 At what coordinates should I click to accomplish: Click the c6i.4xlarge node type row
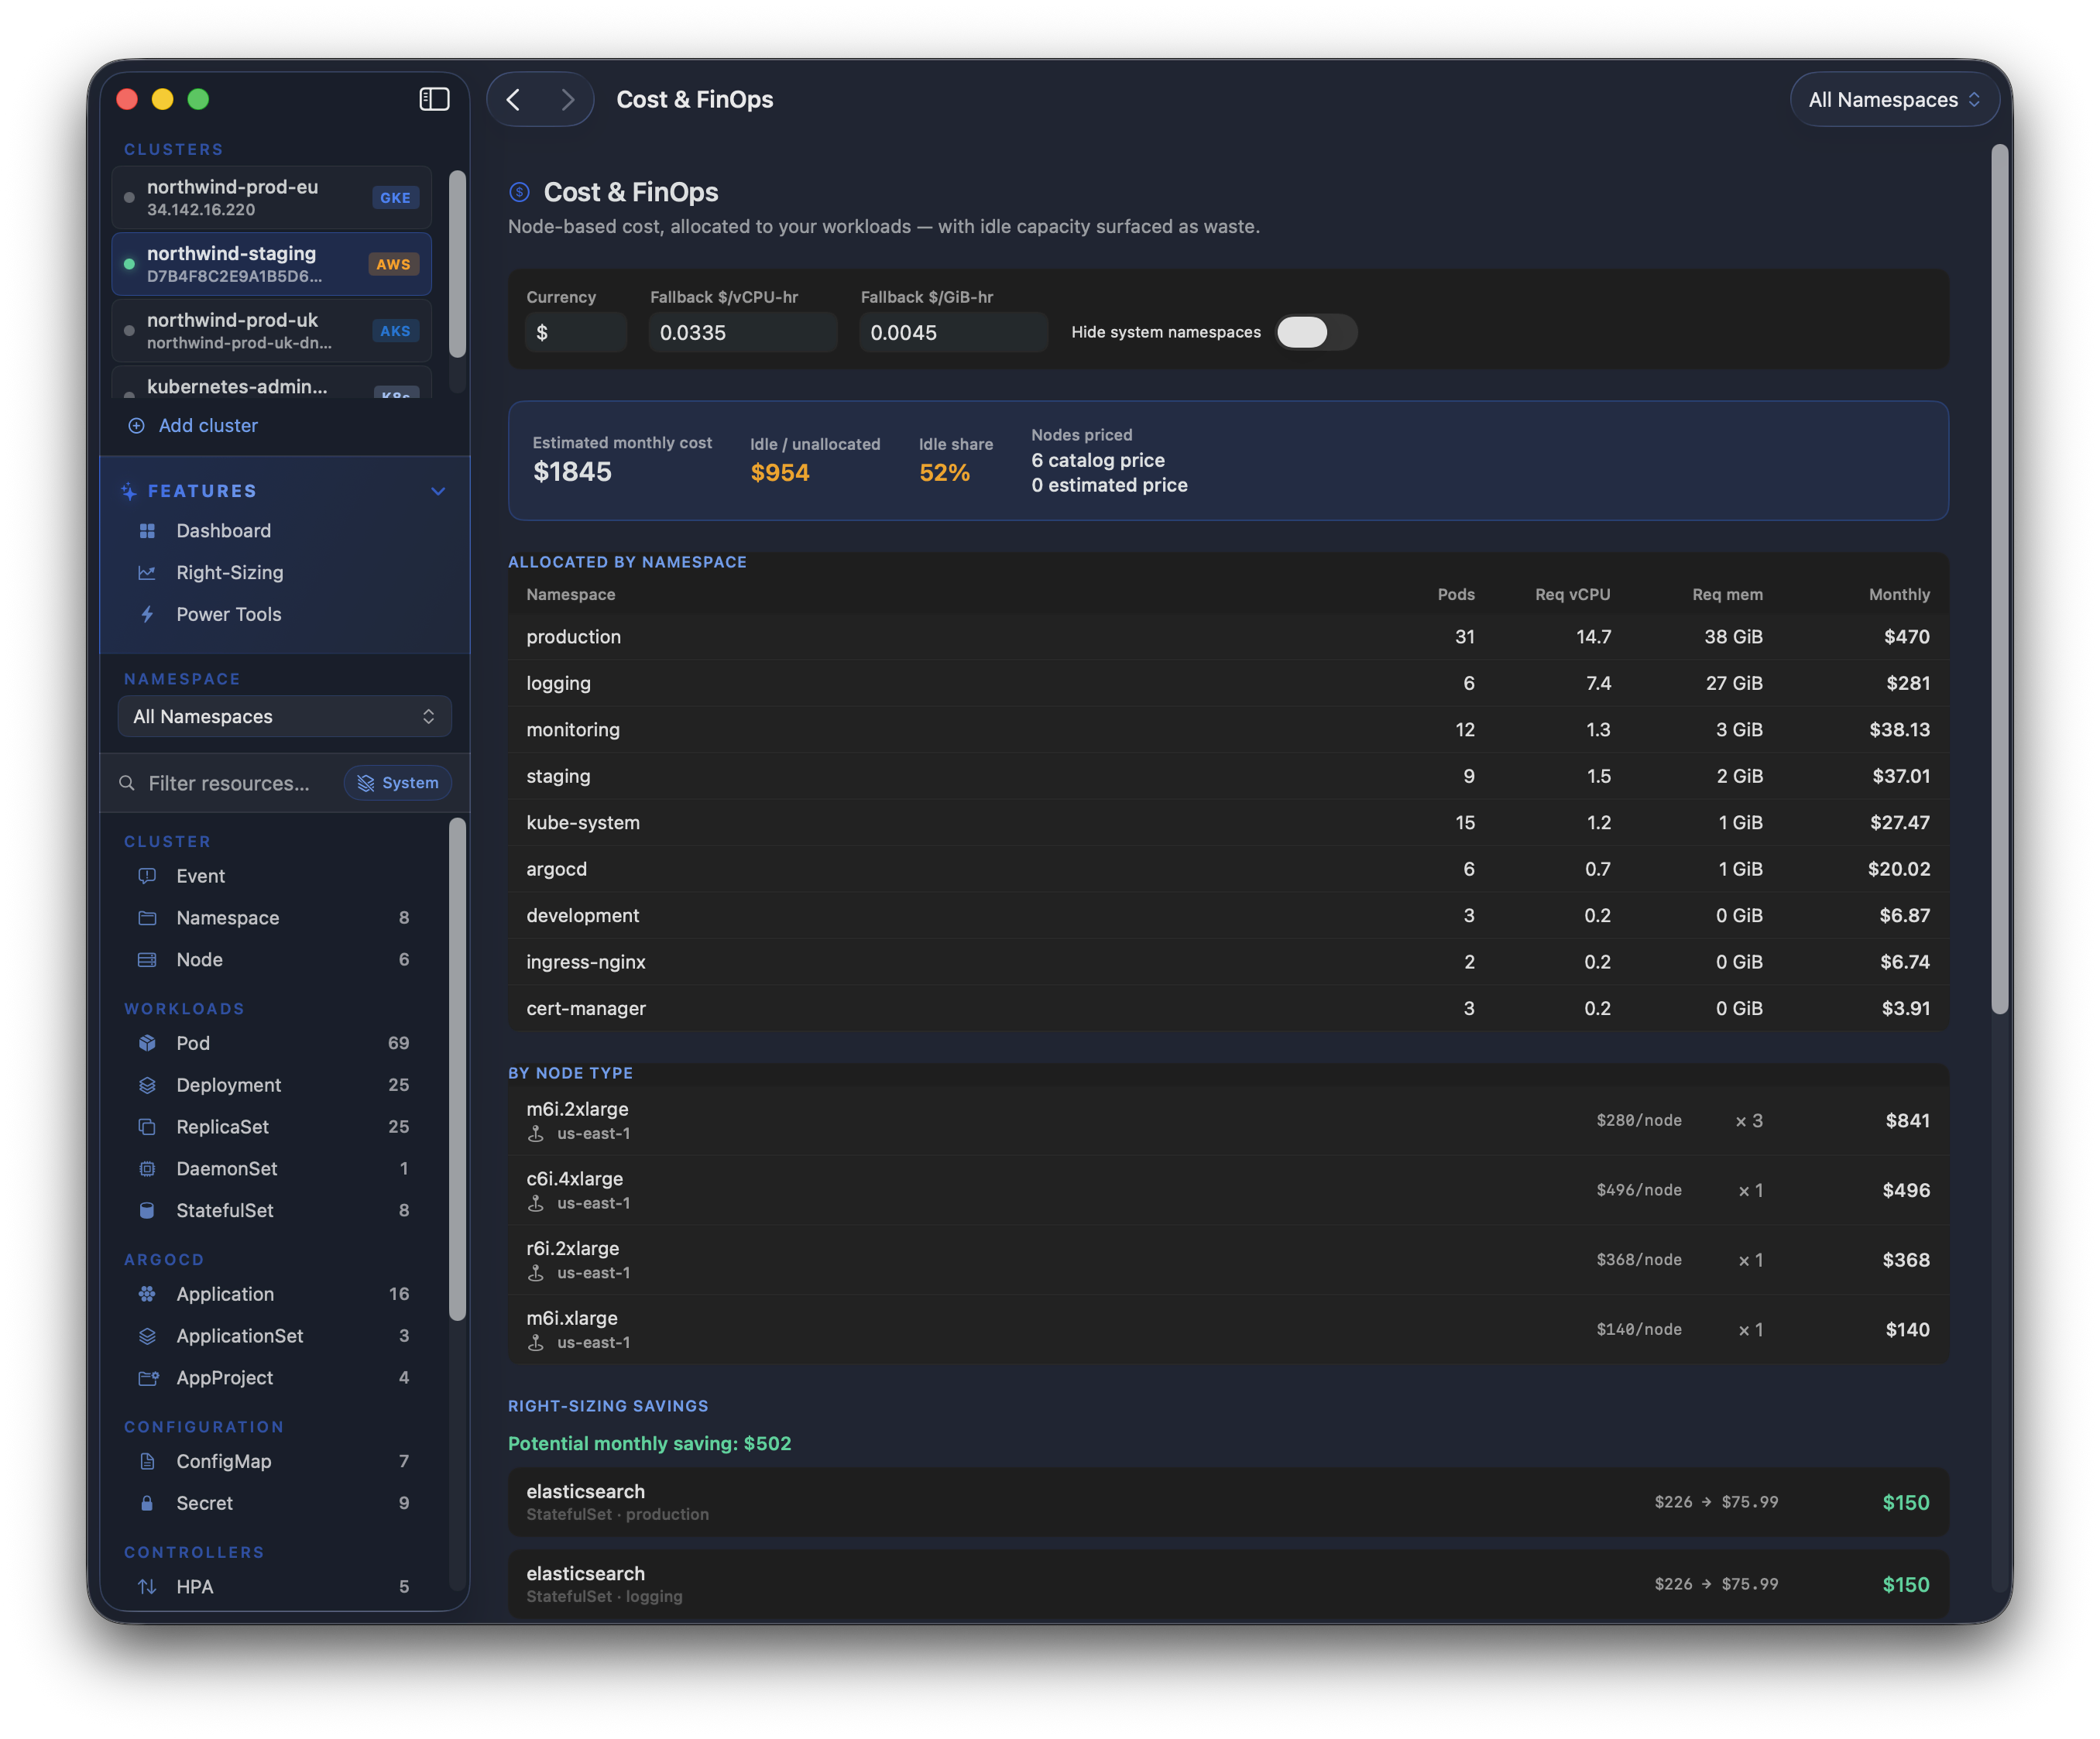point(1228,1190)
